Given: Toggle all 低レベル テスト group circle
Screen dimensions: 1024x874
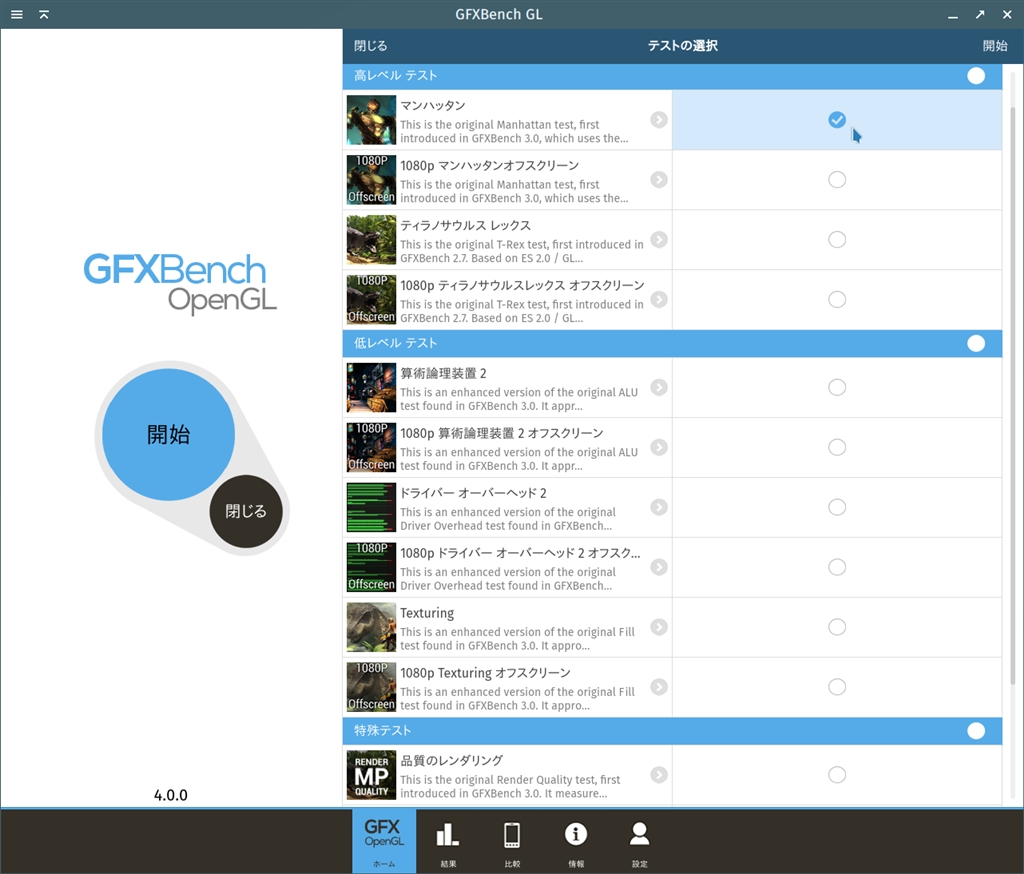Looking at the screenshot, I should pyautogui.click(x=976, y=344).
